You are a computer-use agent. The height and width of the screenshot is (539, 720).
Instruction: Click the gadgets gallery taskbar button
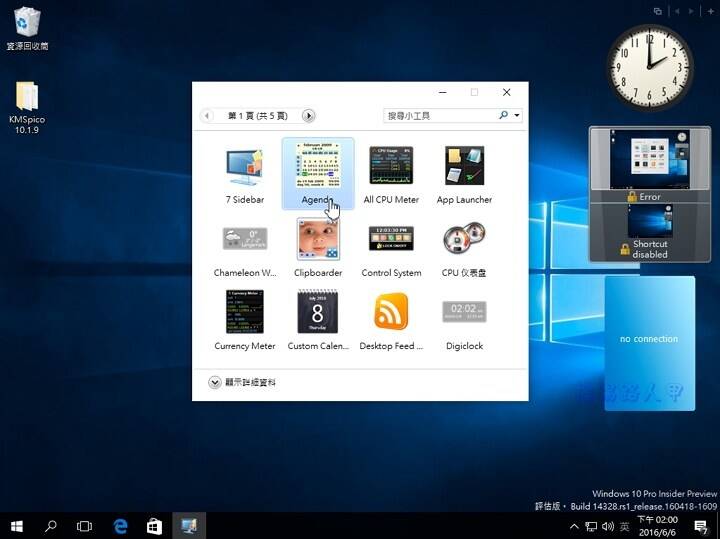tap(189, 526)
